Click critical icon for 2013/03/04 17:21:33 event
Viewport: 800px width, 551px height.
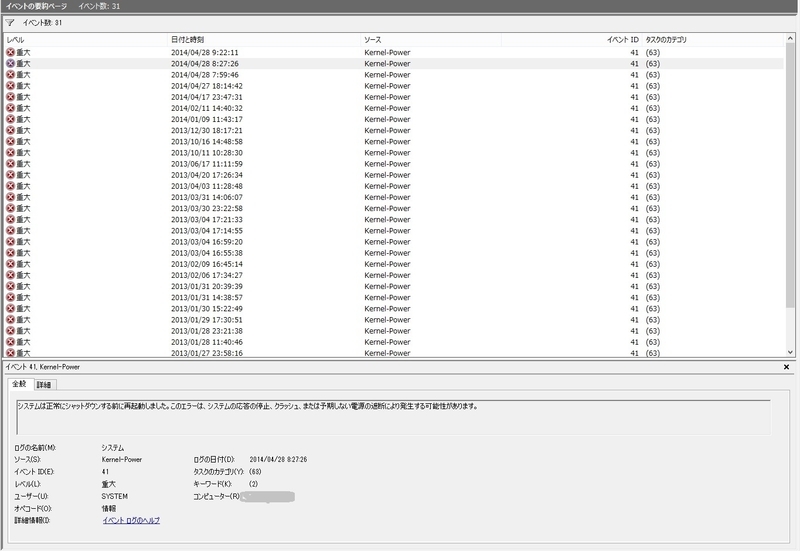point(10,219)
